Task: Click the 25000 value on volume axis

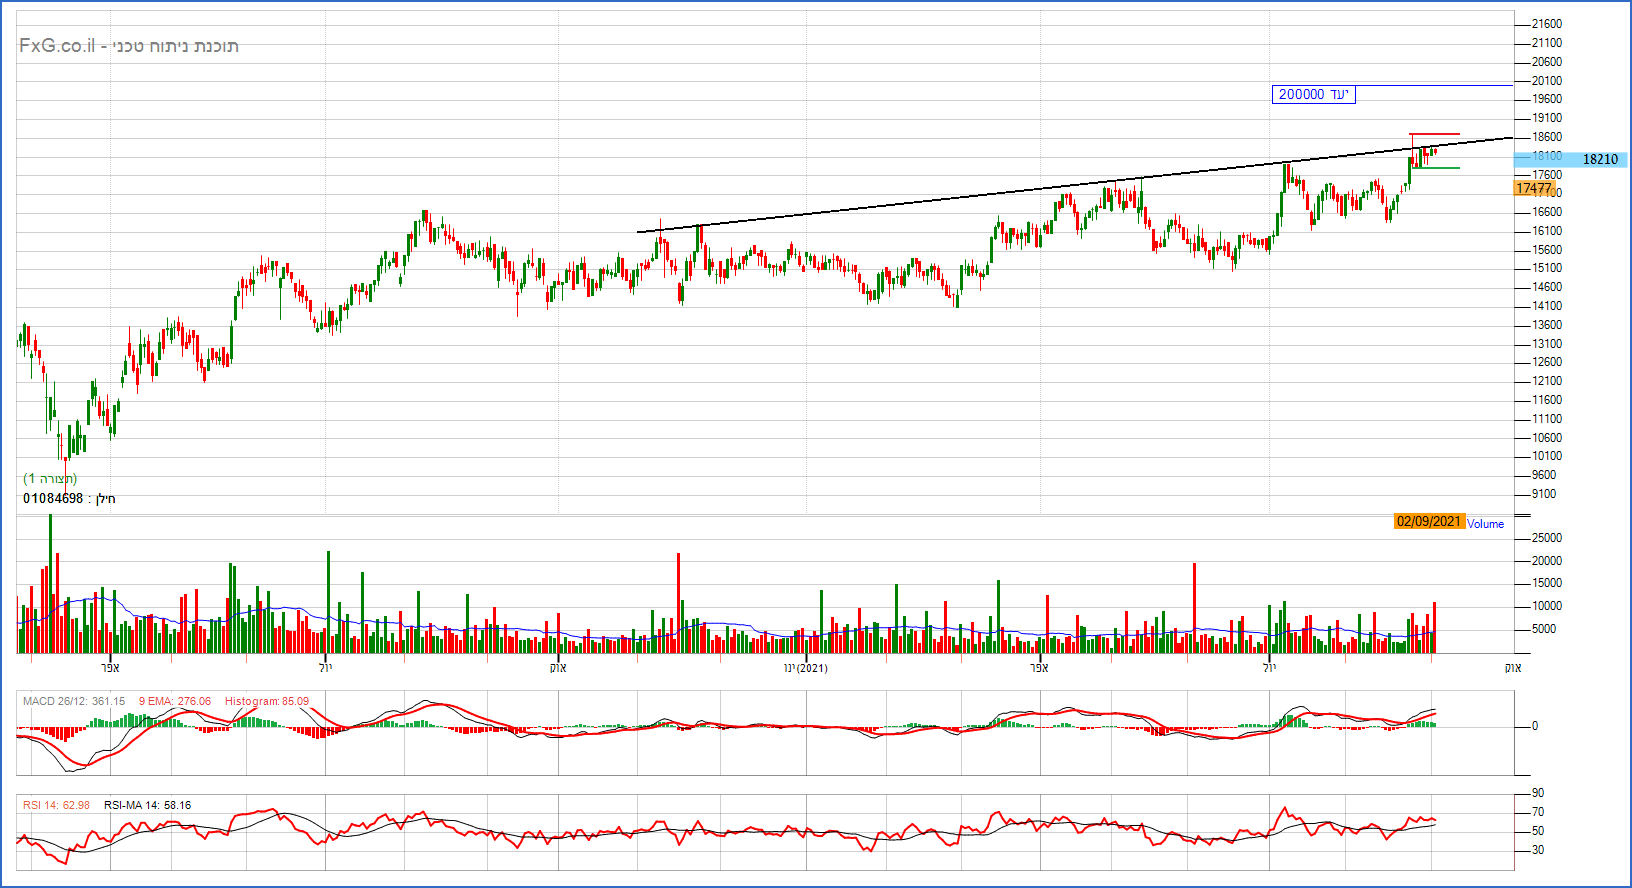Action: [x=1546, y=538]
